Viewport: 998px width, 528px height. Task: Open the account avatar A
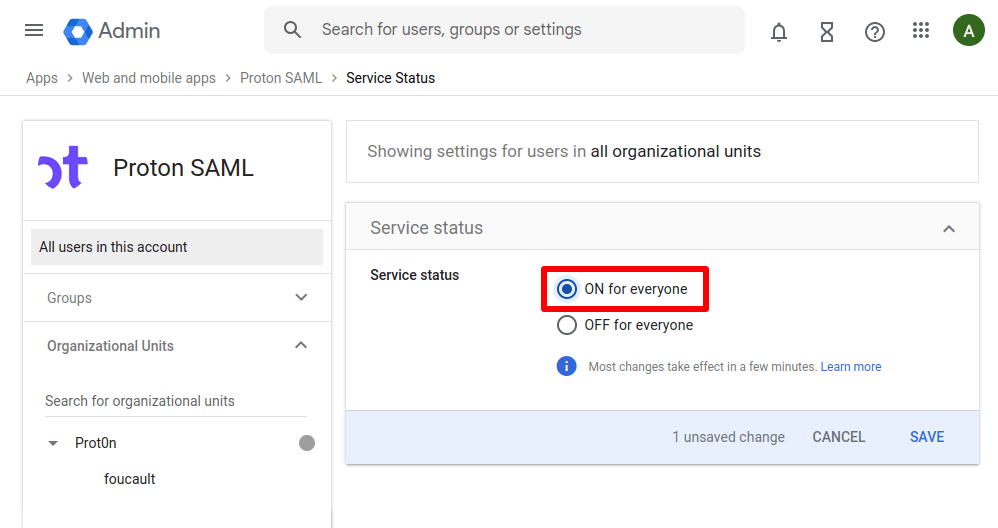point(968,31)
